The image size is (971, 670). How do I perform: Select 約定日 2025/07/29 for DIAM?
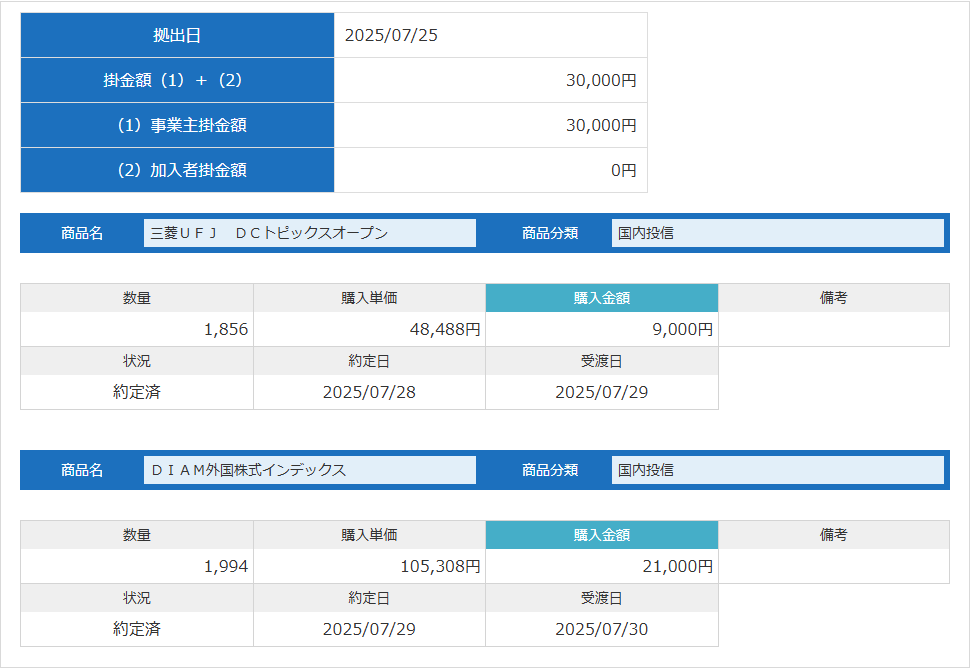point(369,629)
